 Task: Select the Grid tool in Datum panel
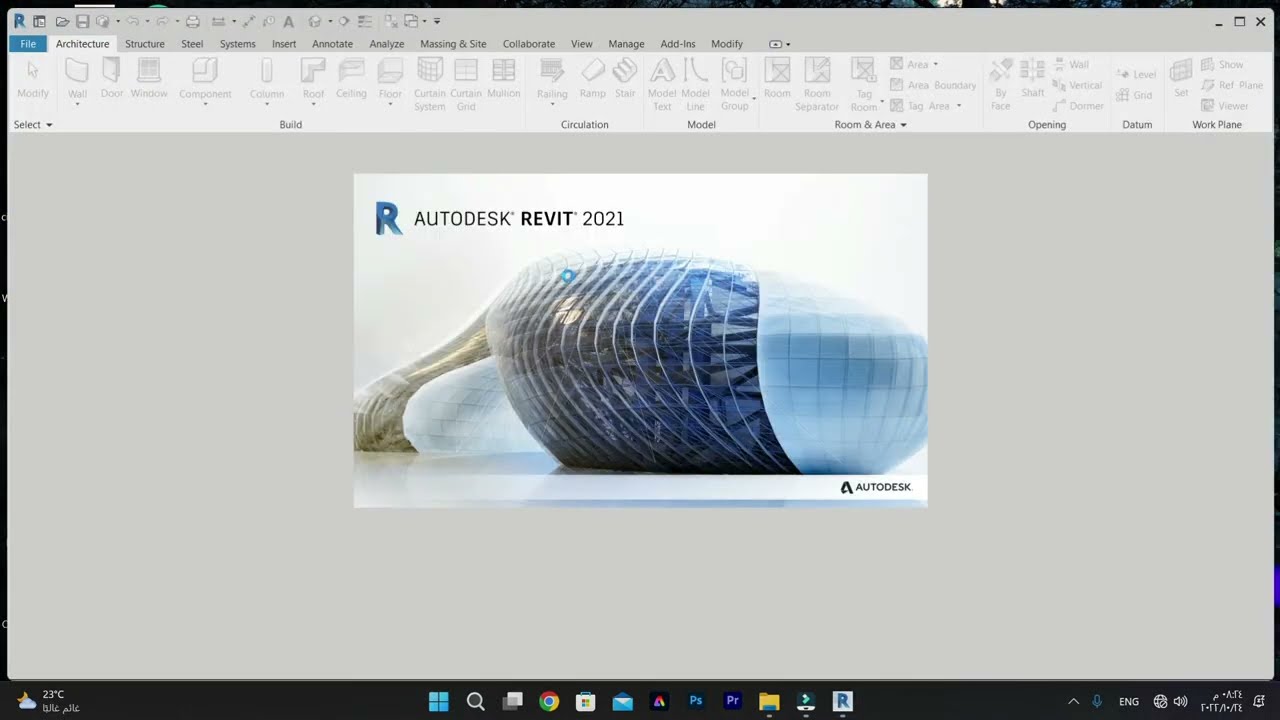(1134, 95)
